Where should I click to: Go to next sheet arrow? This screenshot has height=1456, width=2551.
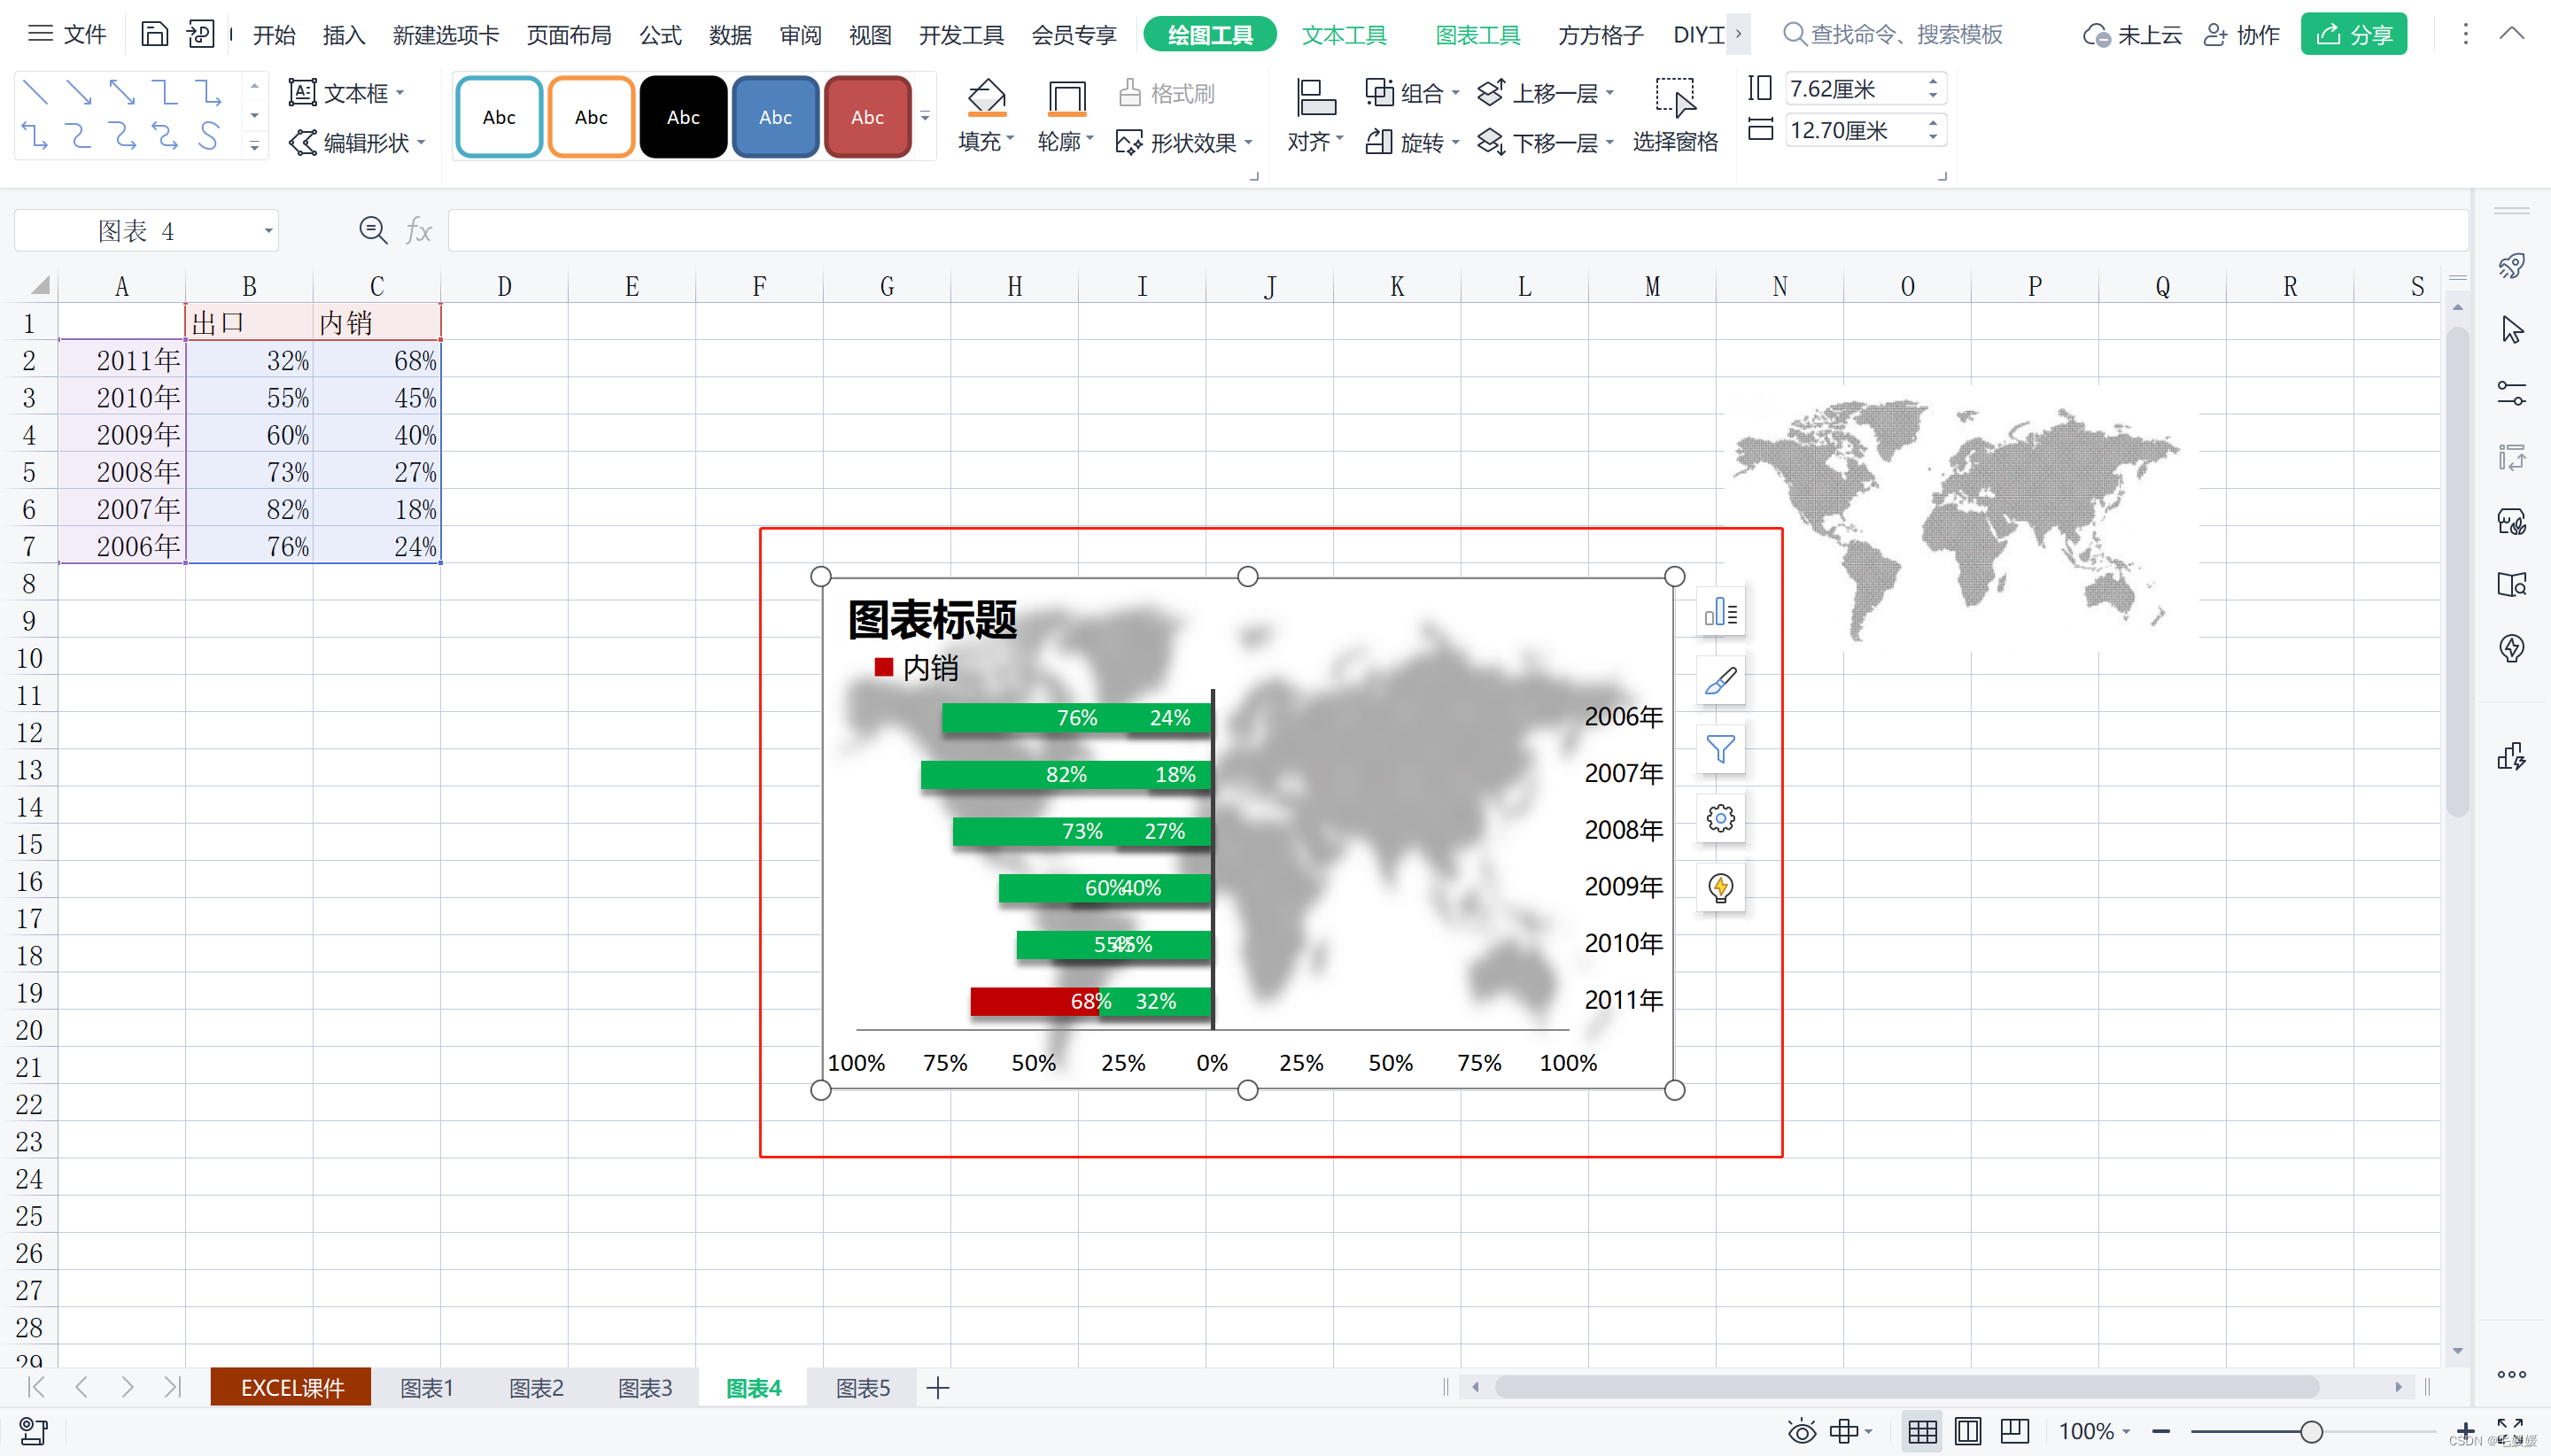click(x=127, y=1387)
